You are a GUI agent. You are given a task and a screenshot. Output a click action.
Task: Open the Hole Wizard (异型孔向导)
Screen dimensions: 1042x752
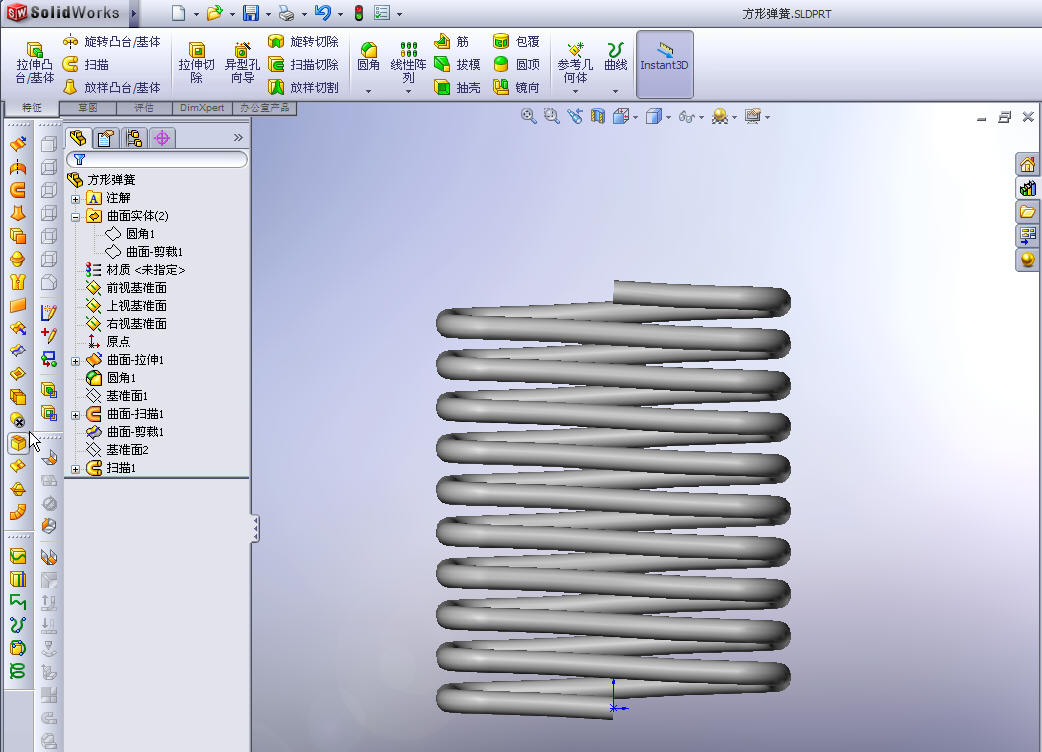pyautogui.click(x=242, y=63)
